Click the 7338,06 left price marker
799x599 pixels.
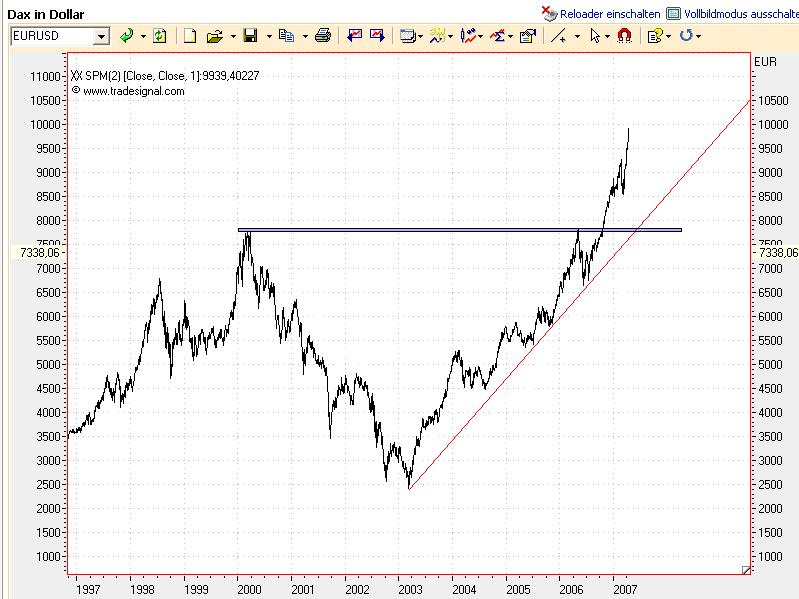point(39,252)
